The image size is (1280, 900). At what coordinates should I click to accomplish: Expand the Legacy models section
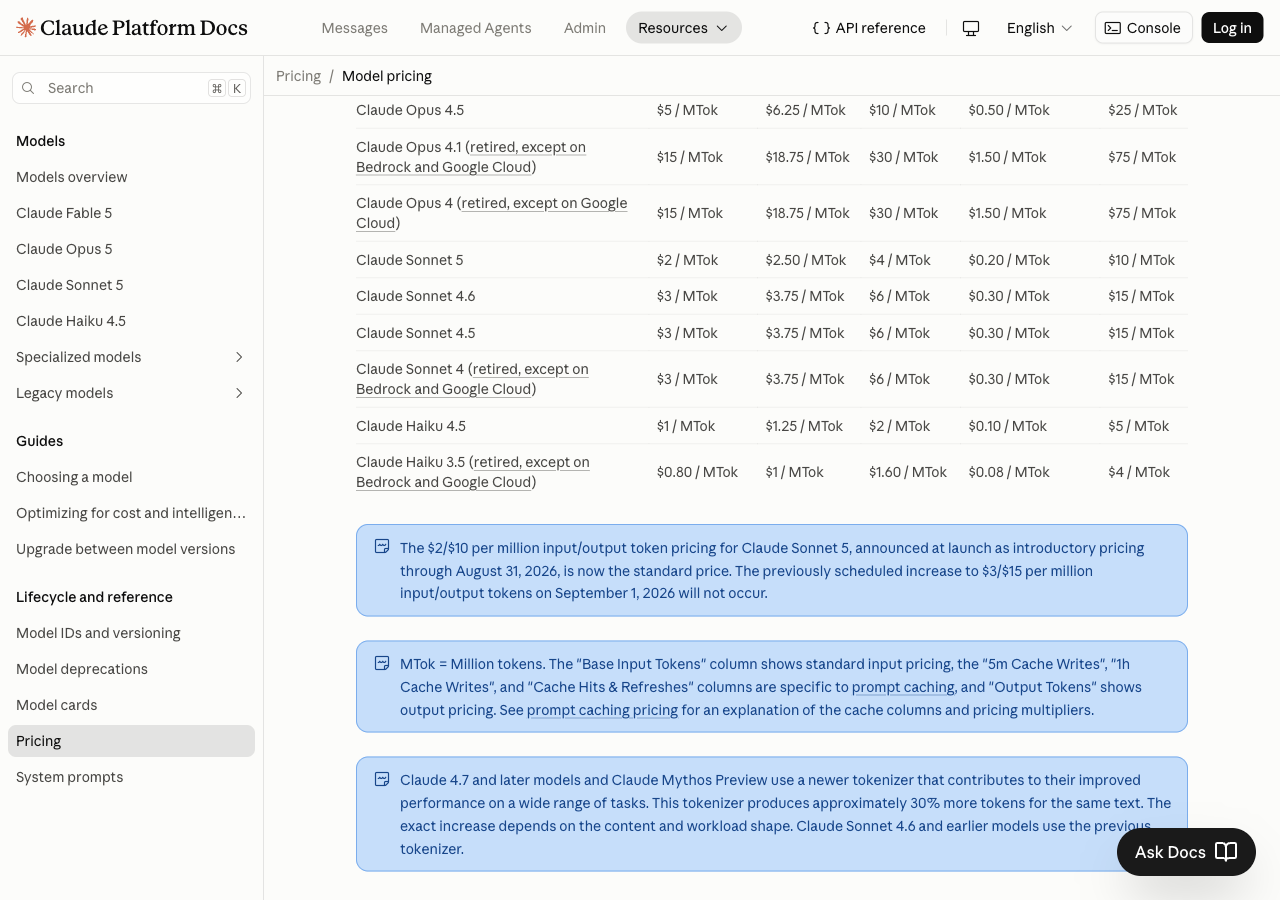[131, 393]
